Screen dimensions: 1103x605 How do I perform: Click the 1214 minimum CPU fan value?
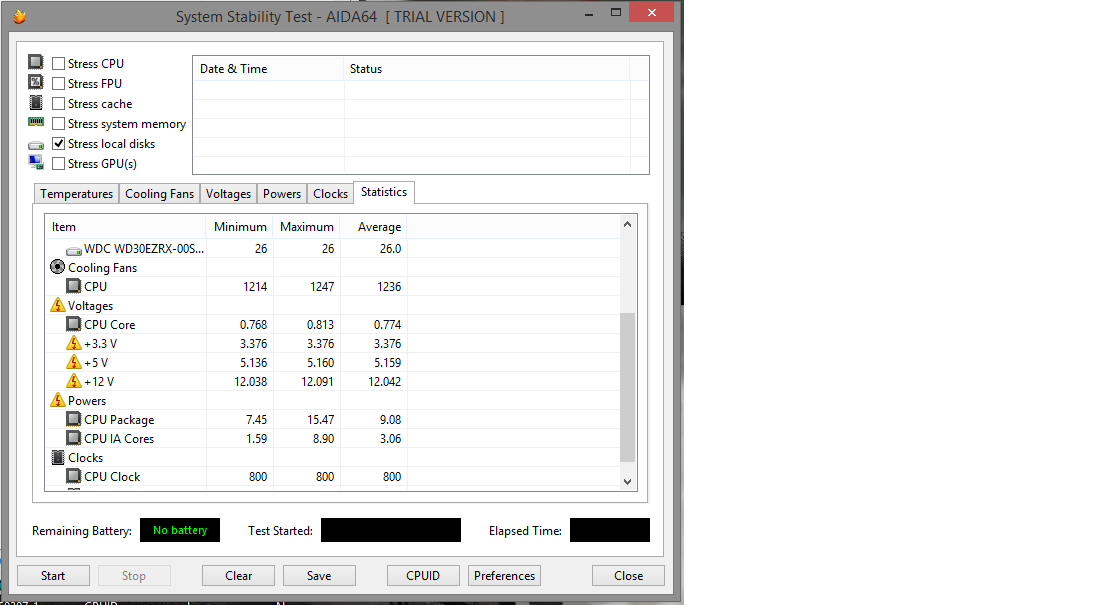pyautogui.click(x=255, y=286)
